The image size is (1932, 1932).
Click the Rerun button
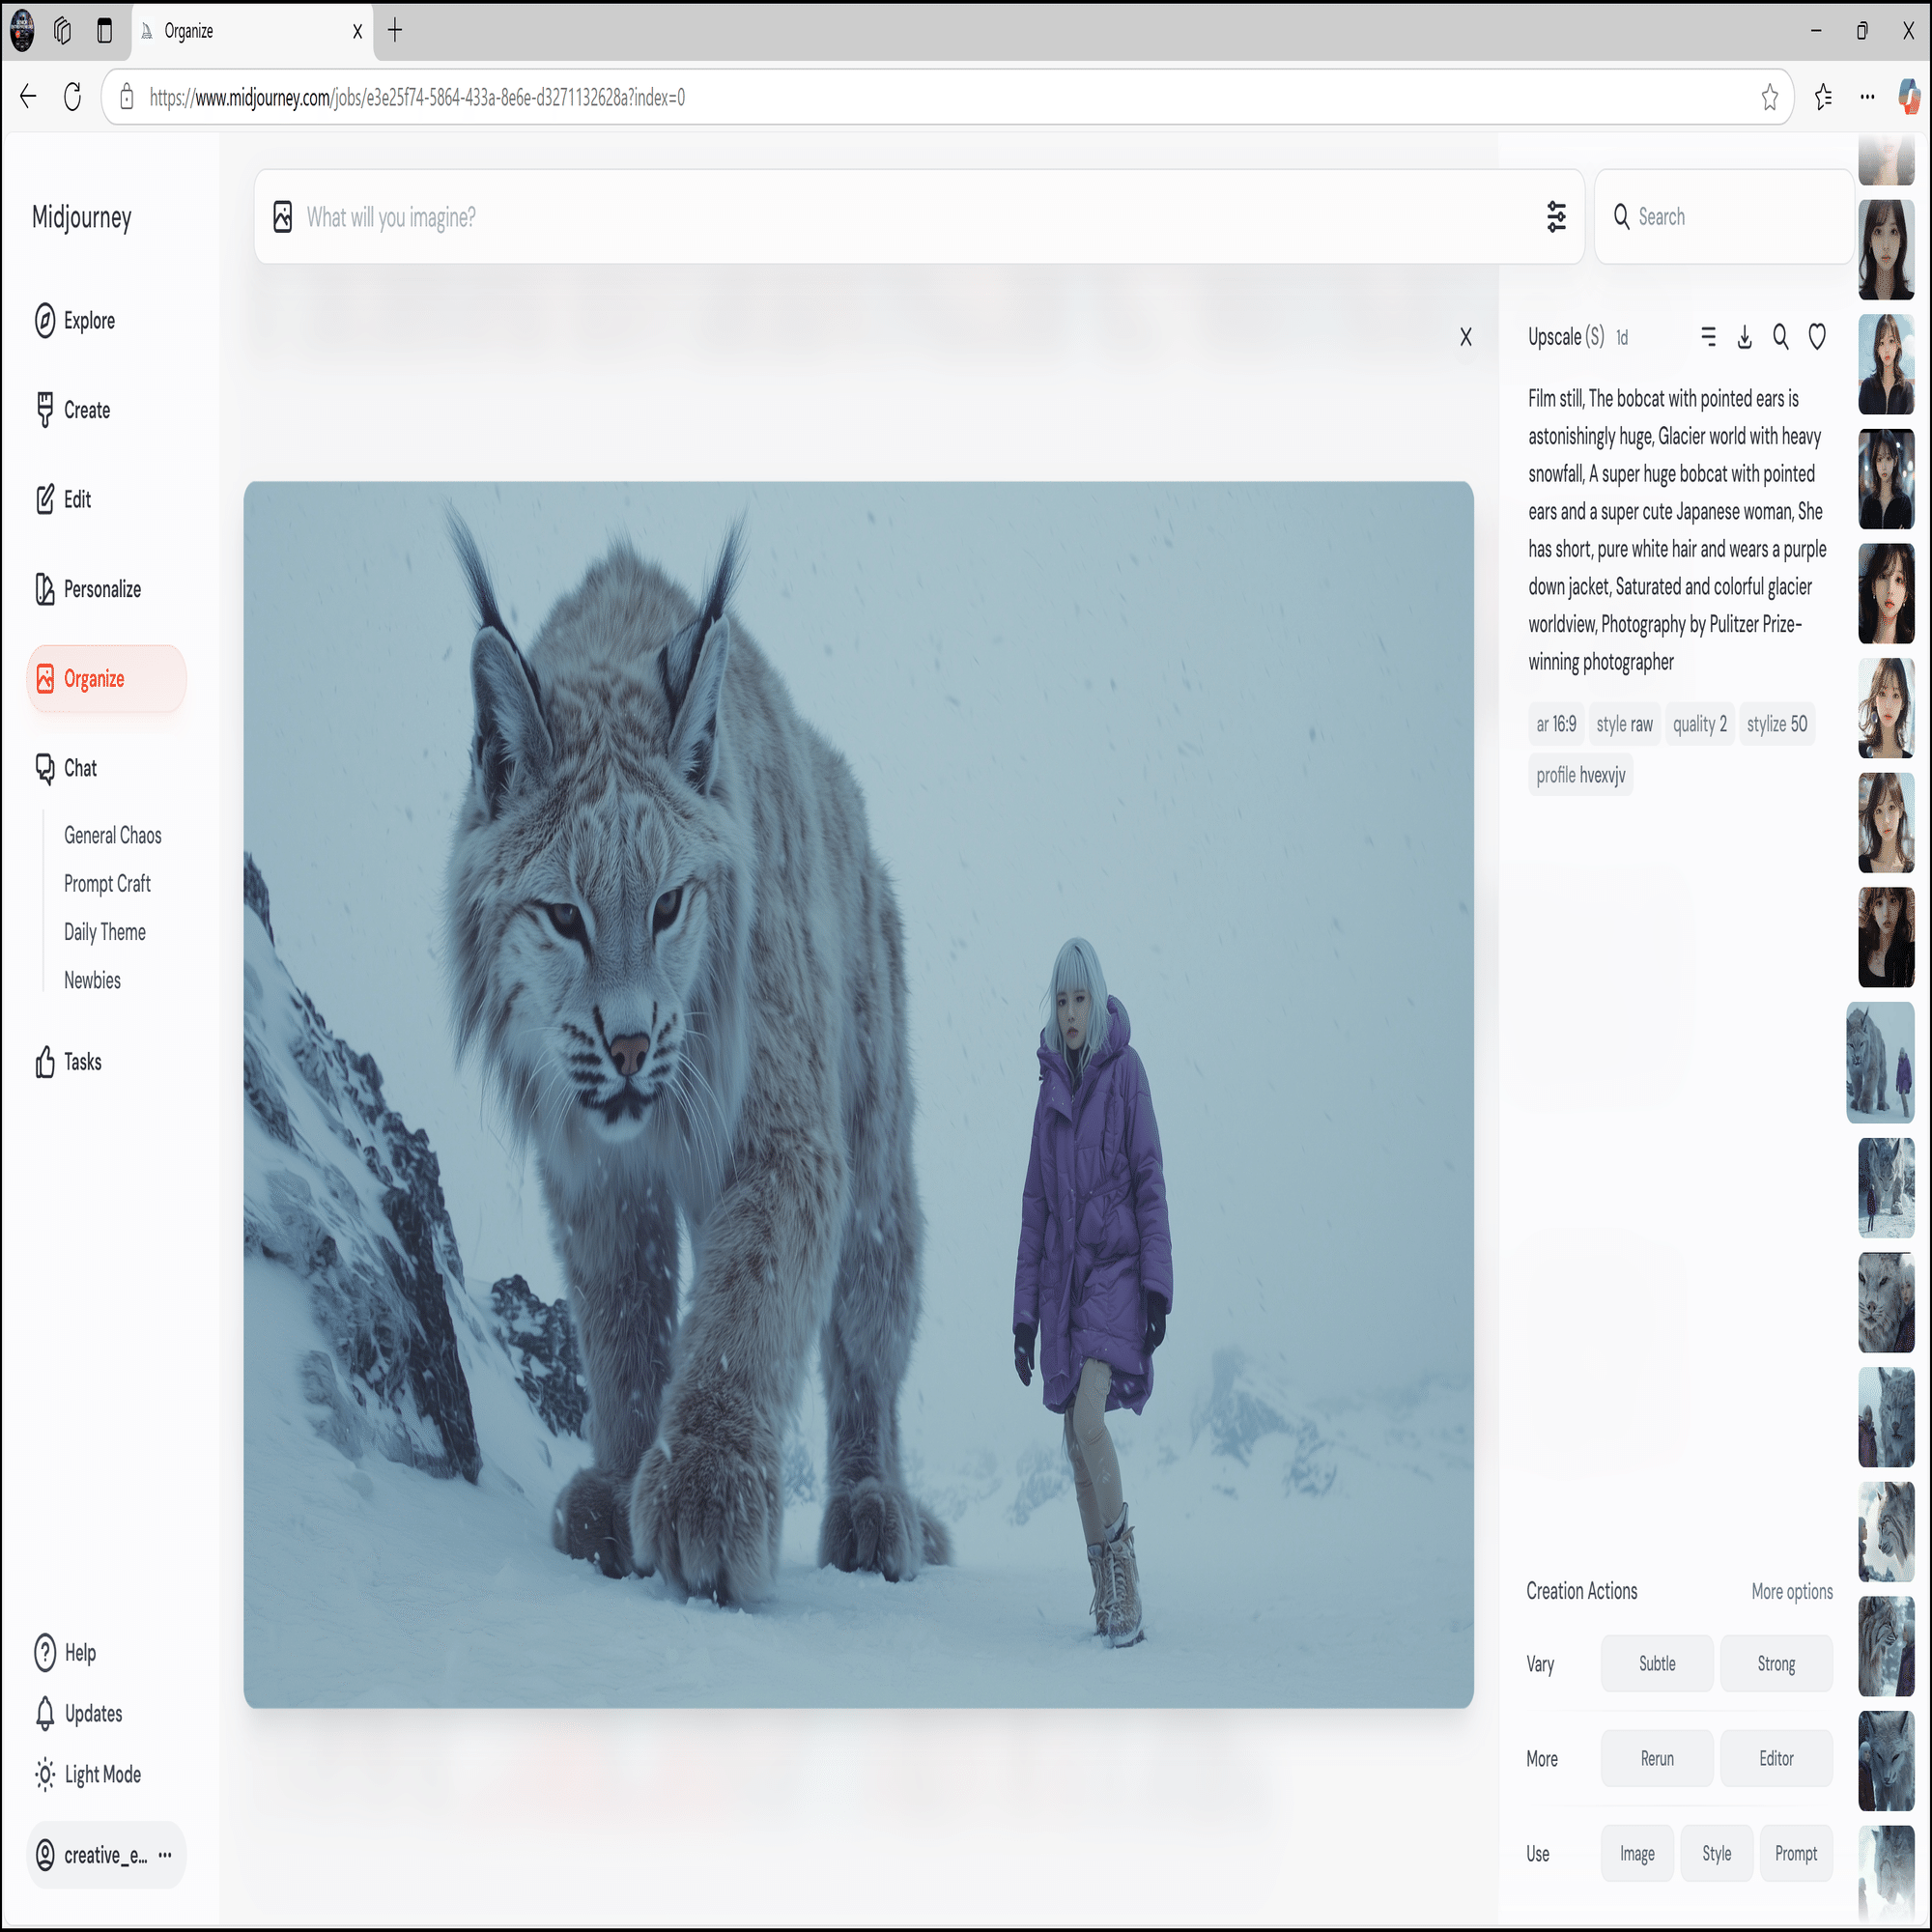click(x=1656, y=1758)
